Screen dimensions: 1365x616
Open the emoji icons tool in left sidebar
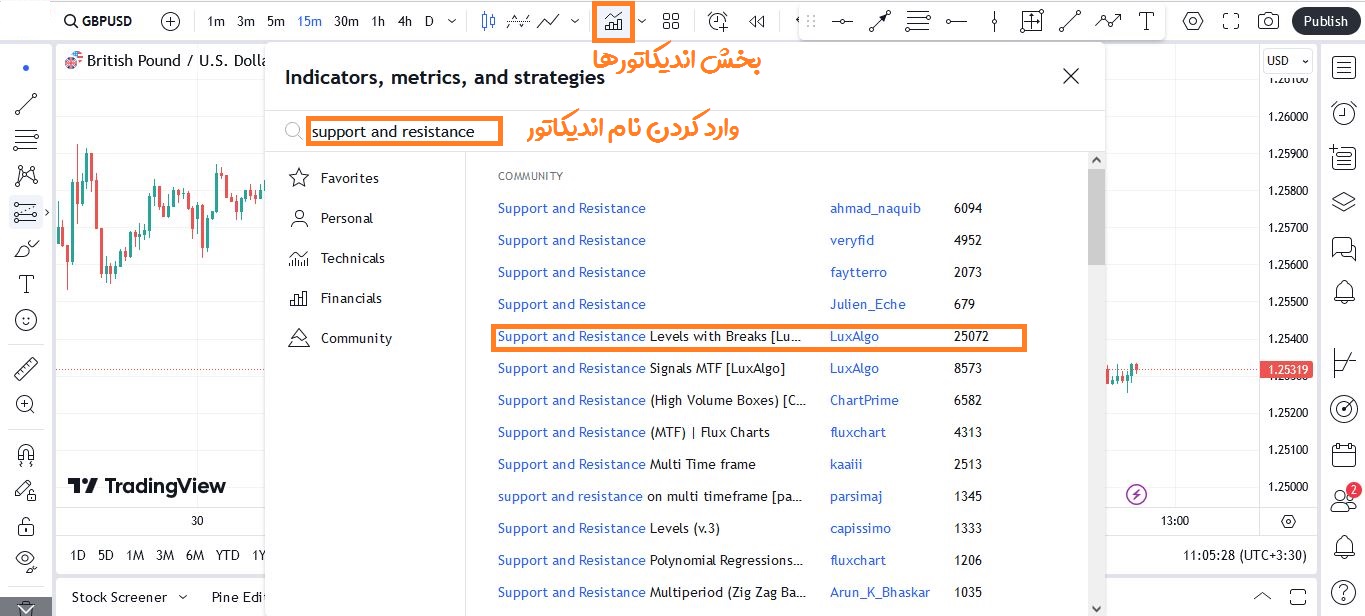coord(26,320)
